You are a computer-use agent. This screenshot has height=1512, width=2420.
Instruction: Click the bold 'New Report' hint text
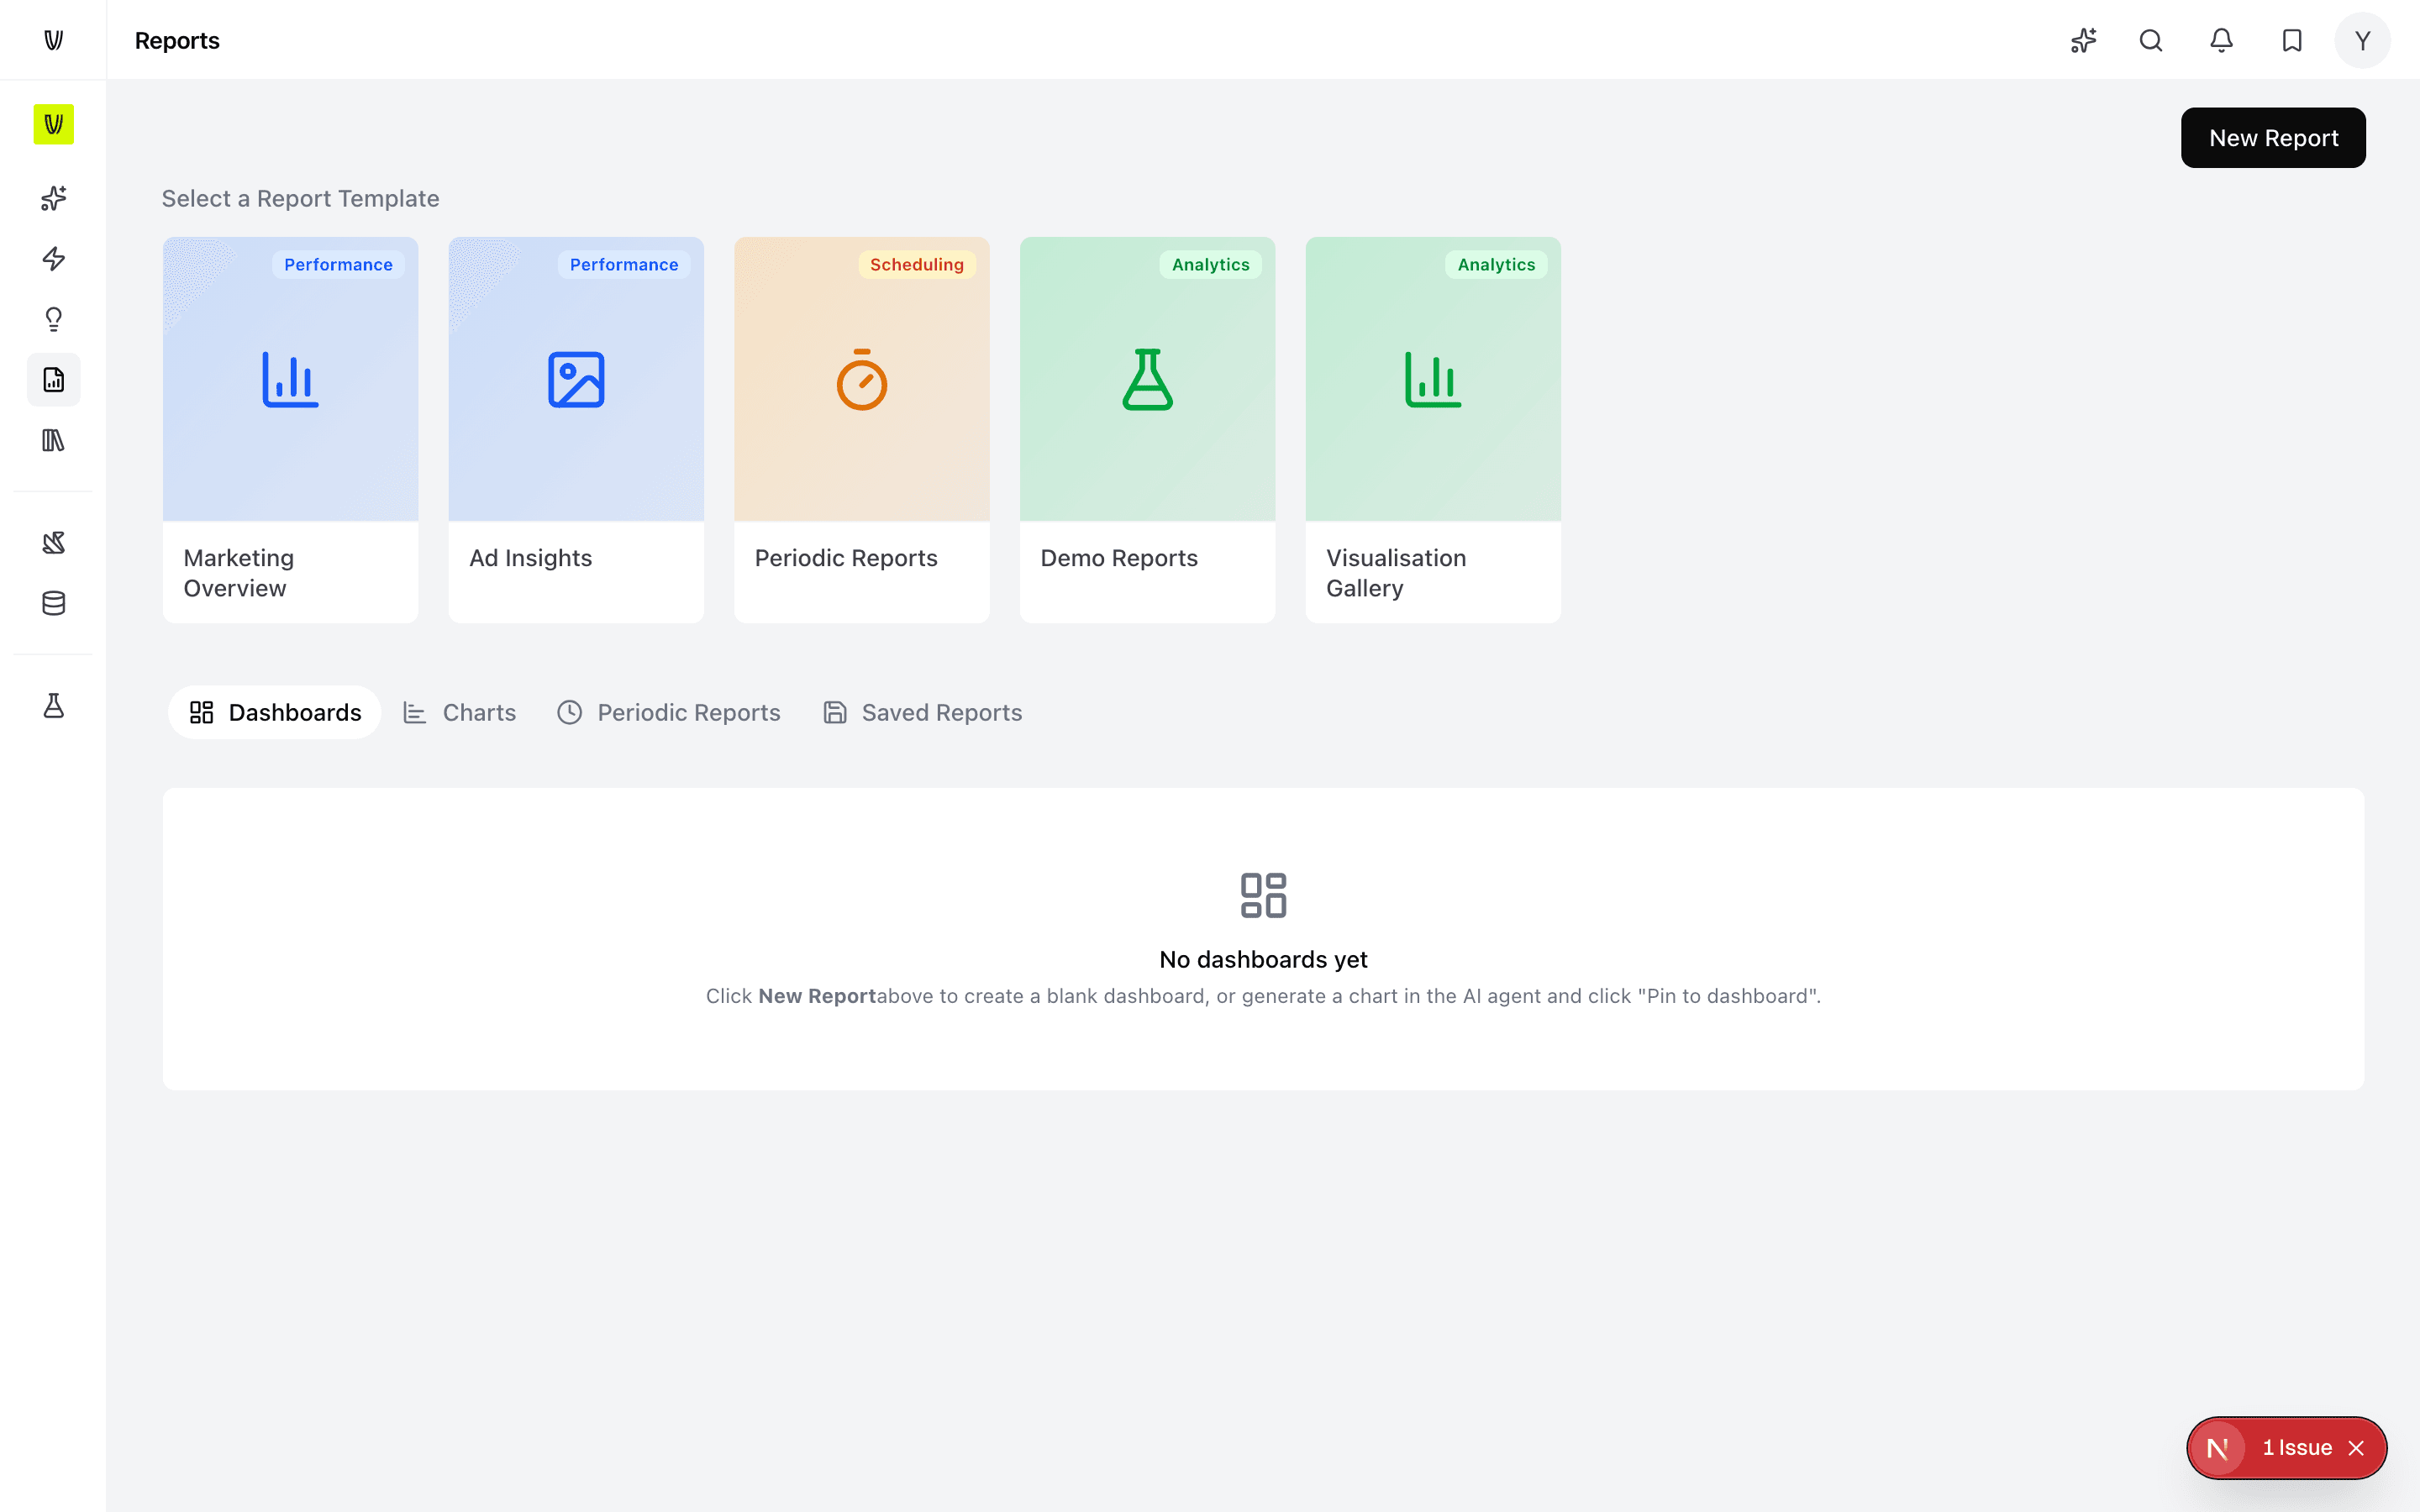(817, 996)
